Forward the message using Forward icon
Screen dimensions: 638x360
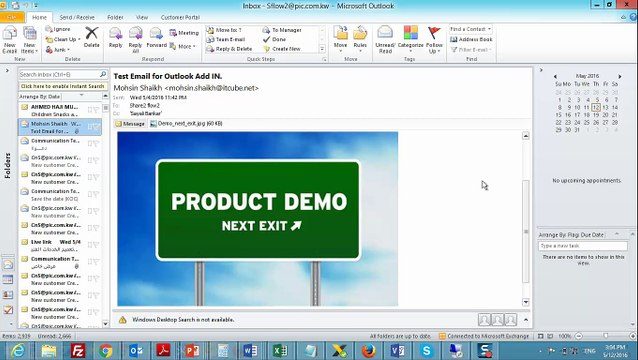pyautogui.click(x=156, y=37)
